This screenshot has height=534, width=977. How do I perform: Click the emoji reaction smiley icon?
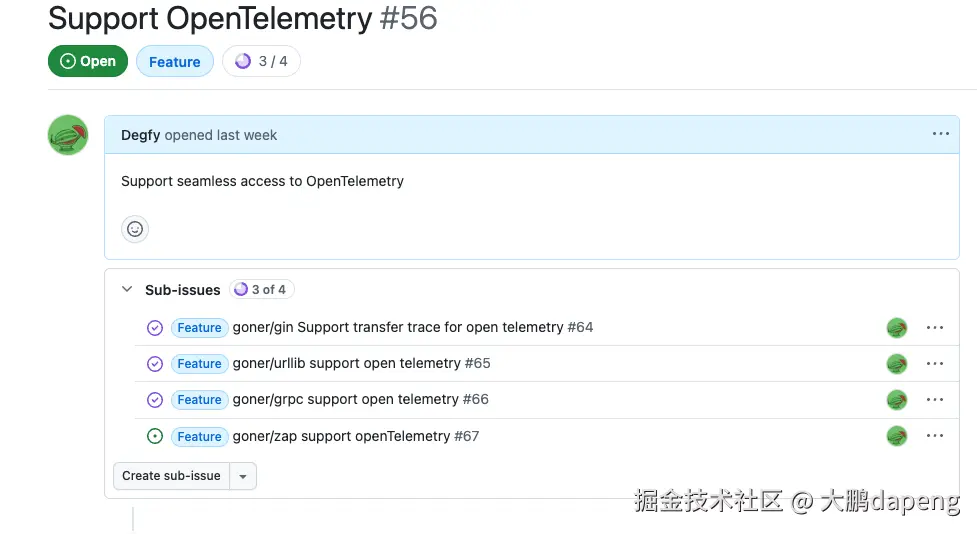pos(135,229)
